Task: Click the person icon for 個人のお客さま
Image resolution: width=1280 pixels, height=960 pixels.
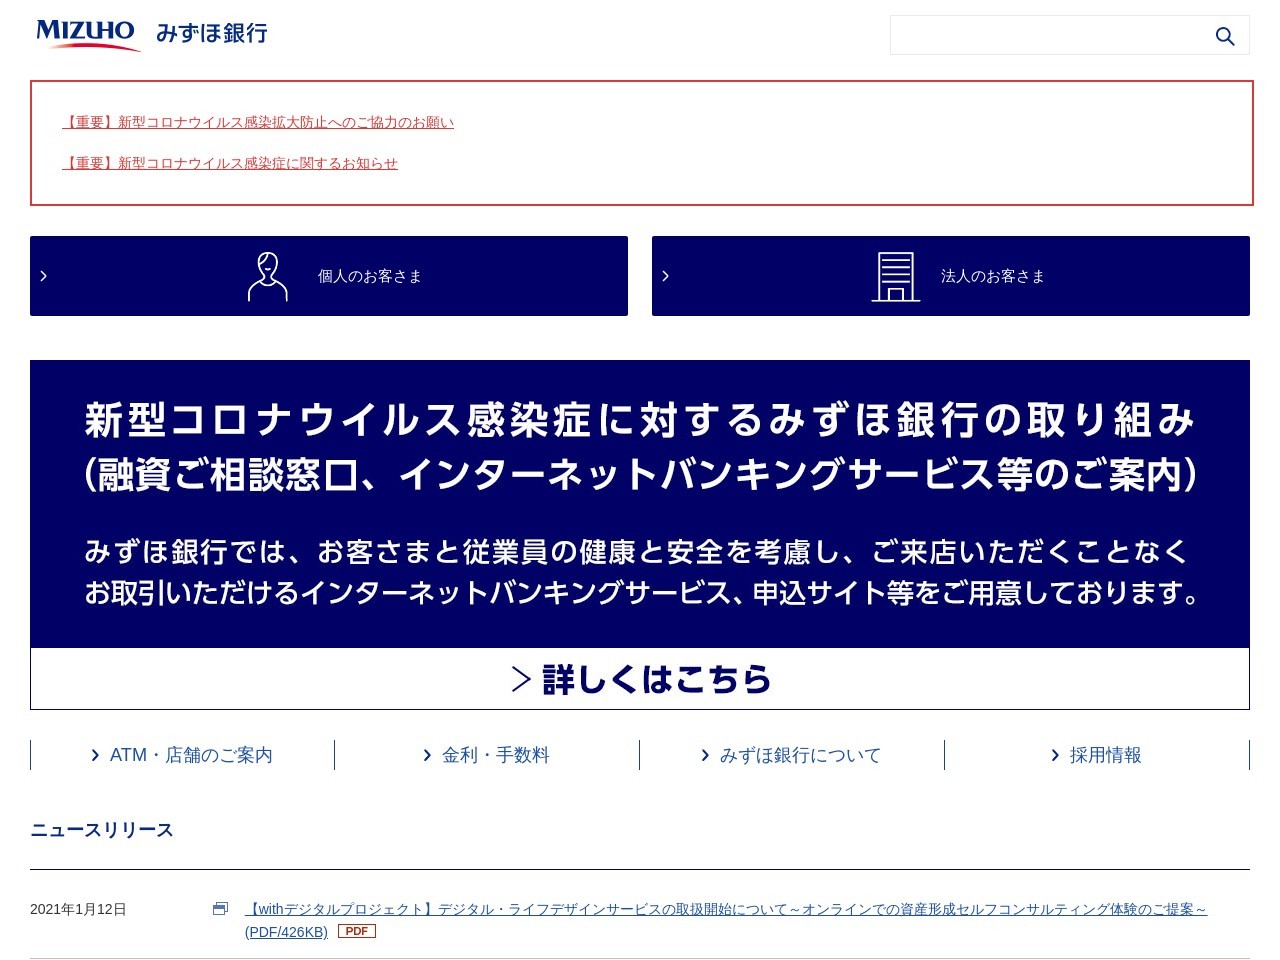Action: point(268,276)
